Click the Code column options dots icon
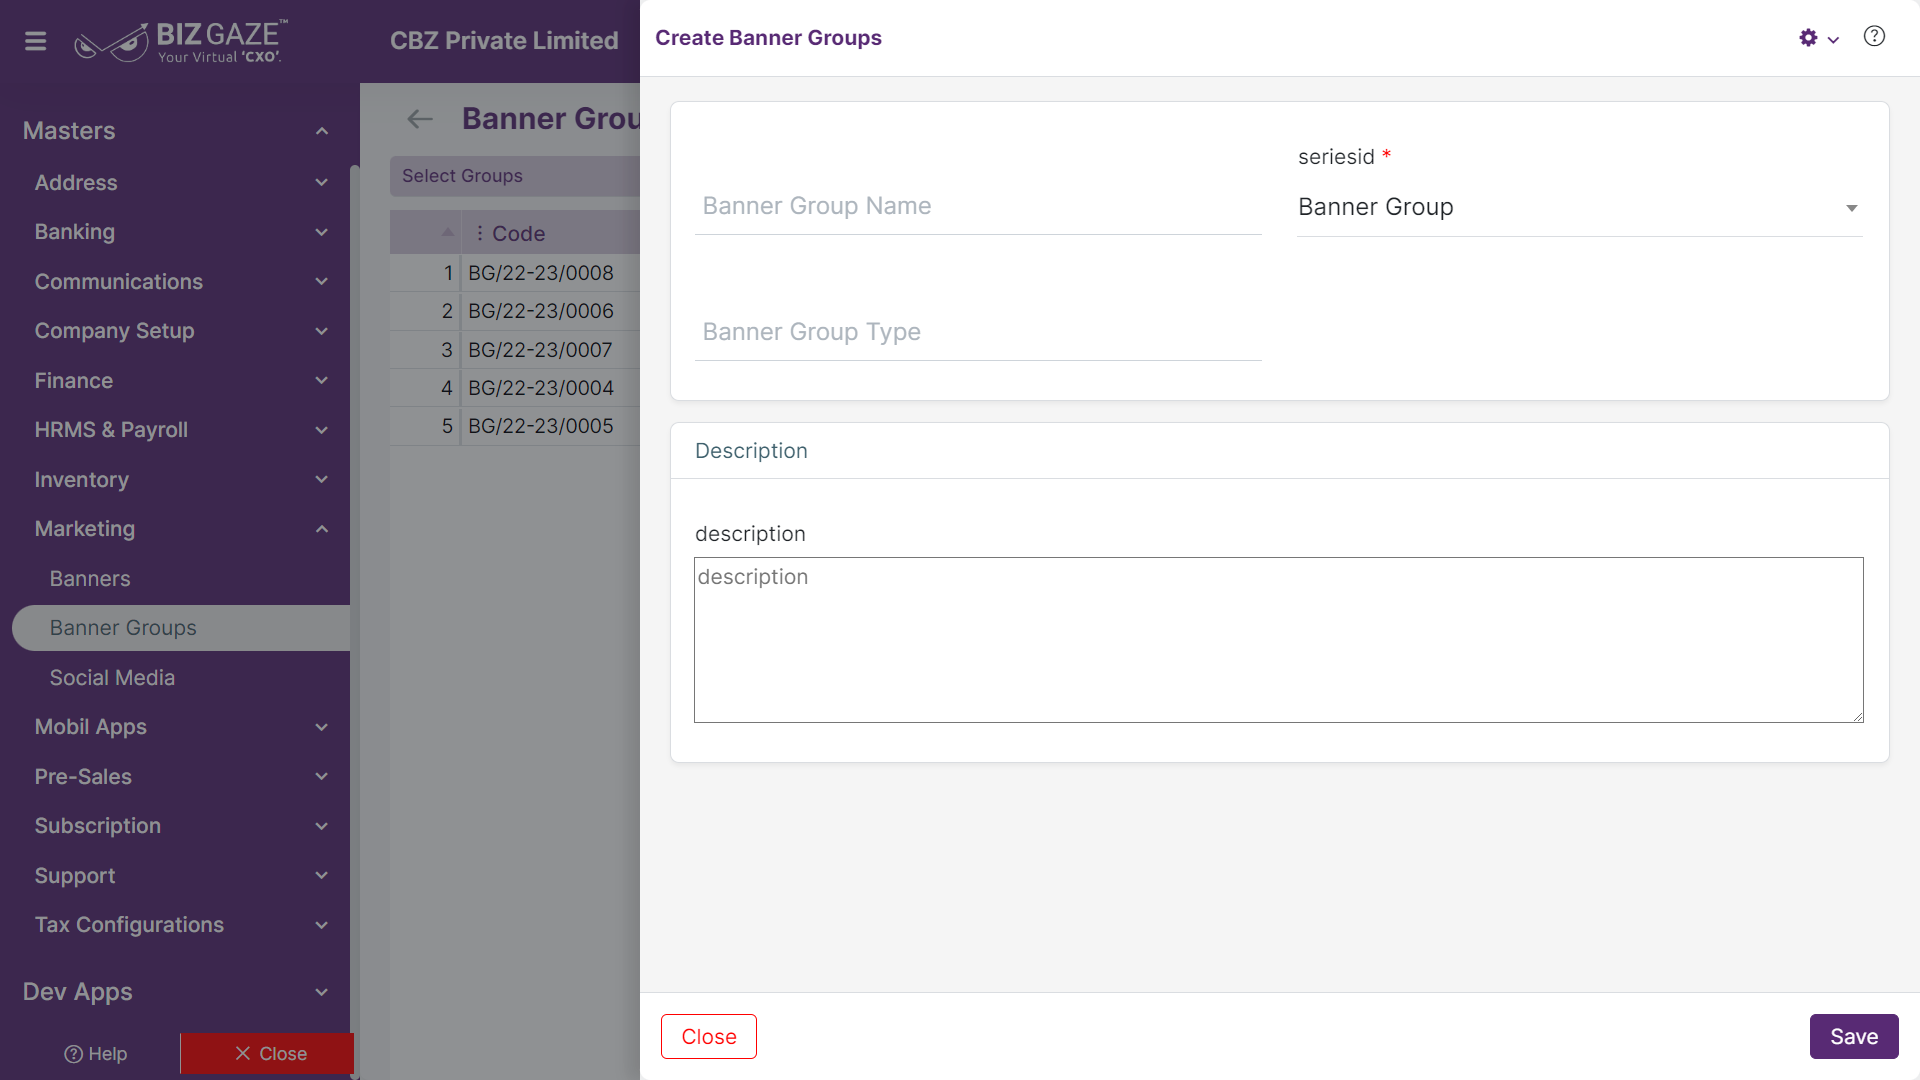 click(480, 233)
